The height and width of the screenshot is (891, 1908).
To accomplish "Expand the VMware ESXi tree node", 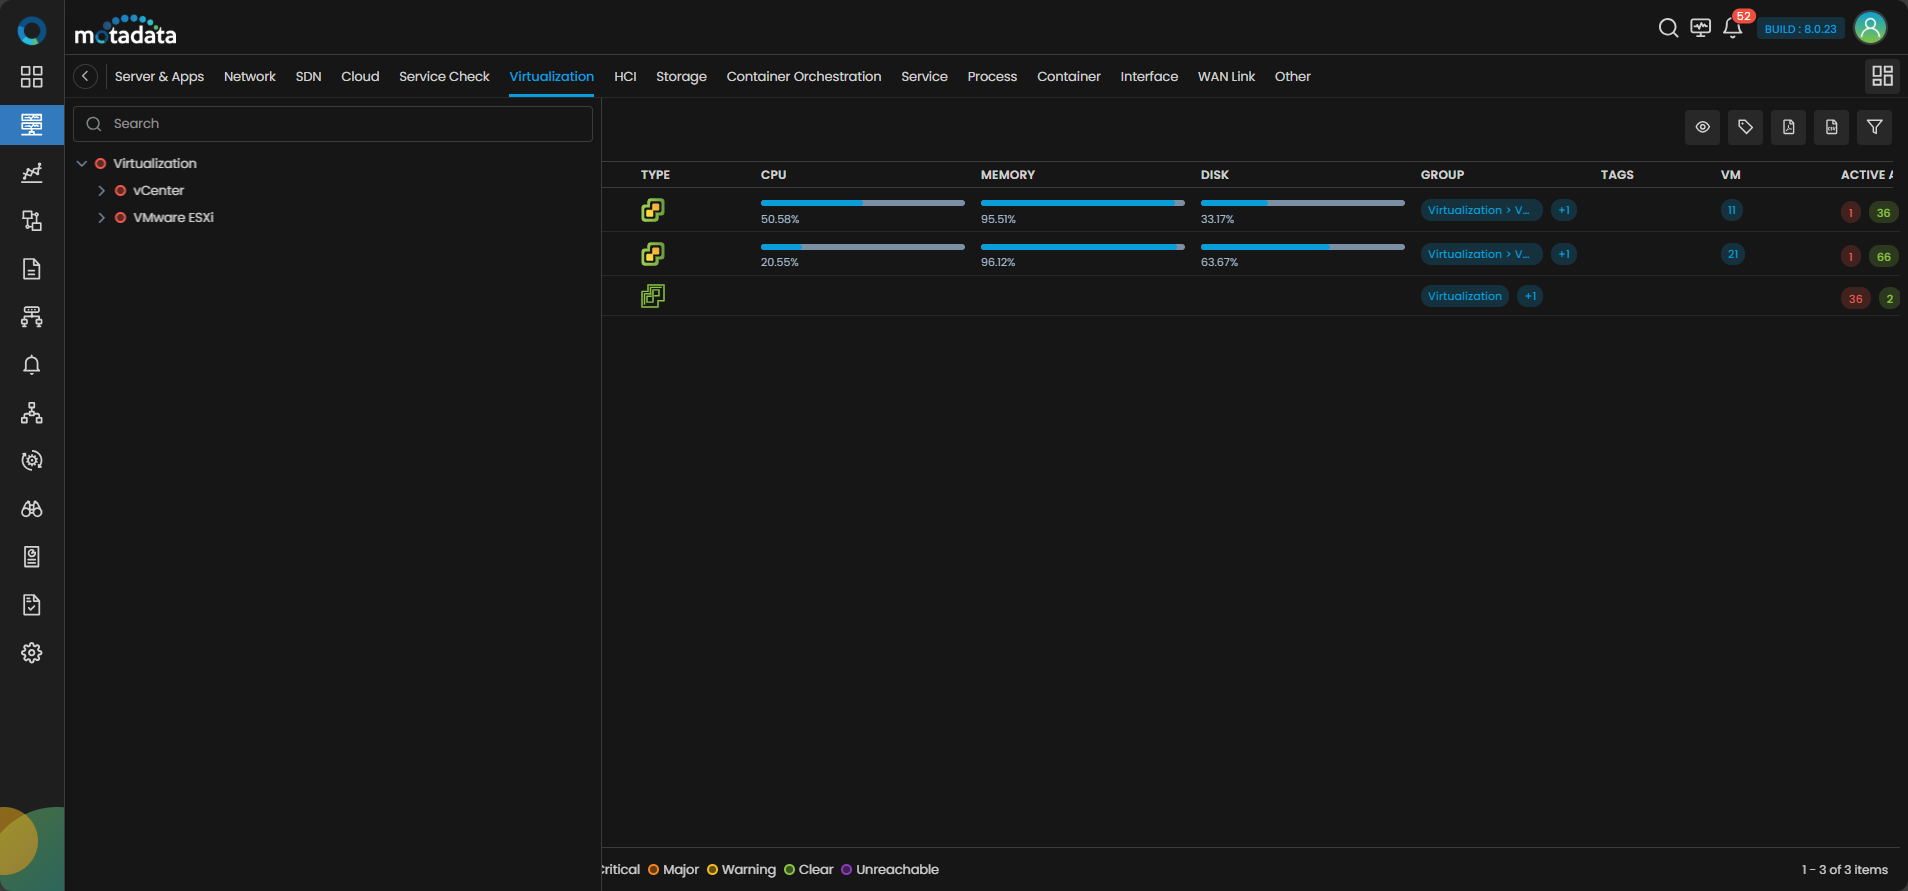I will (102, 217).
